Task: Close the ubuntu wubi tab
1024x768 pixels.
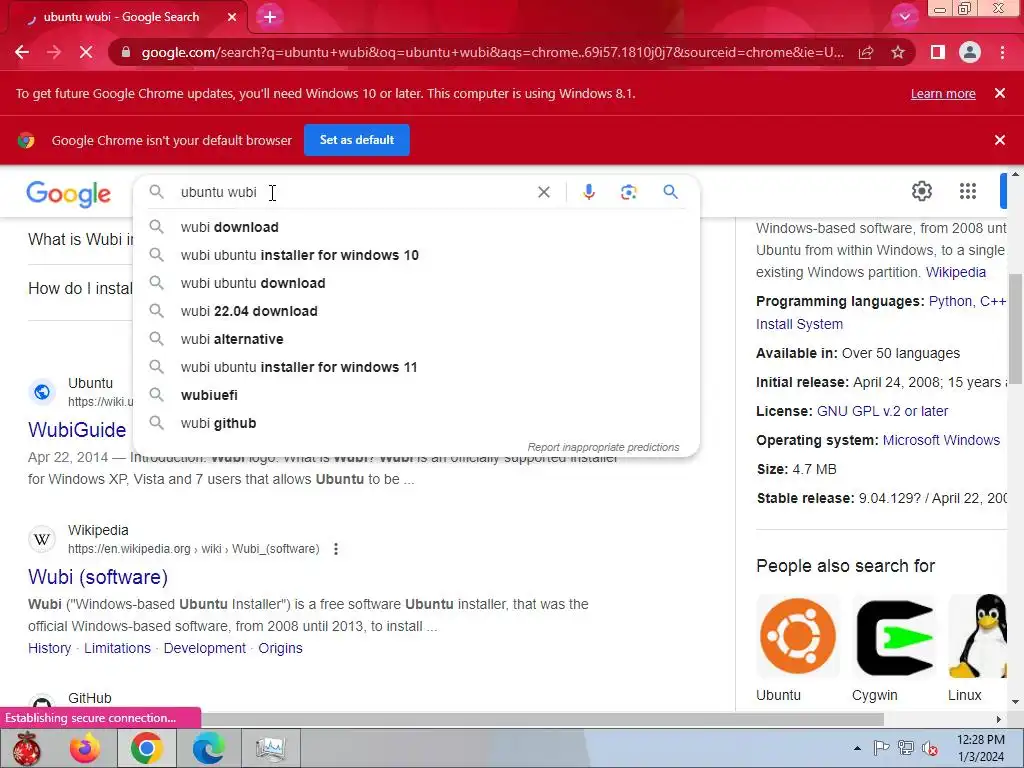Action: coord(232,17)
